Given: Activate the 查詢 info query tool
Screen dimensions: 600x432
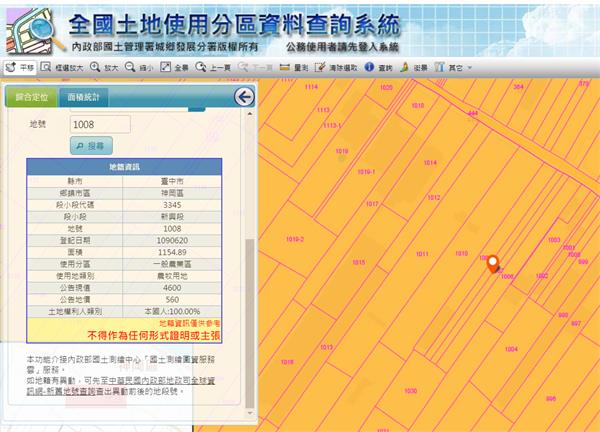Looking at the screenshot, I should tap(379, 68).
